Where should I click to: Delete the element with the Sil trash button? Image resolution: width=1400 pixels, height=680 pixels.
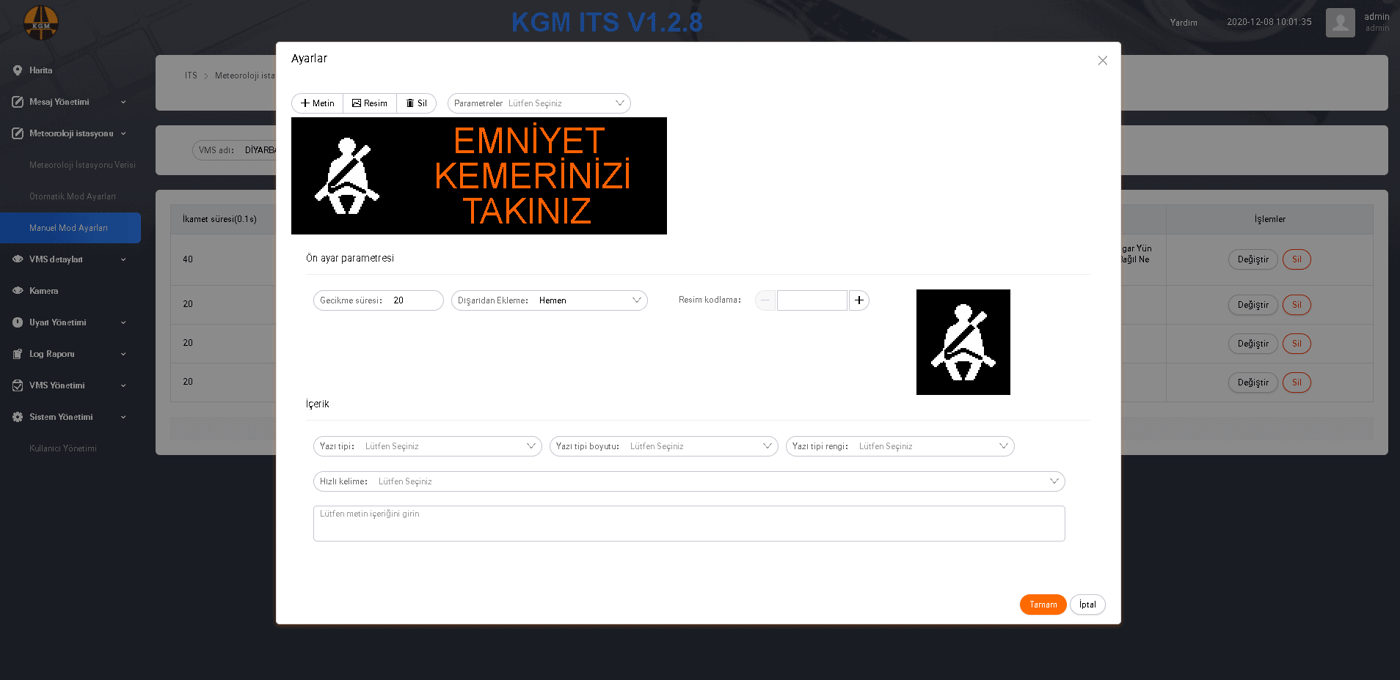[x=416, y=103]
